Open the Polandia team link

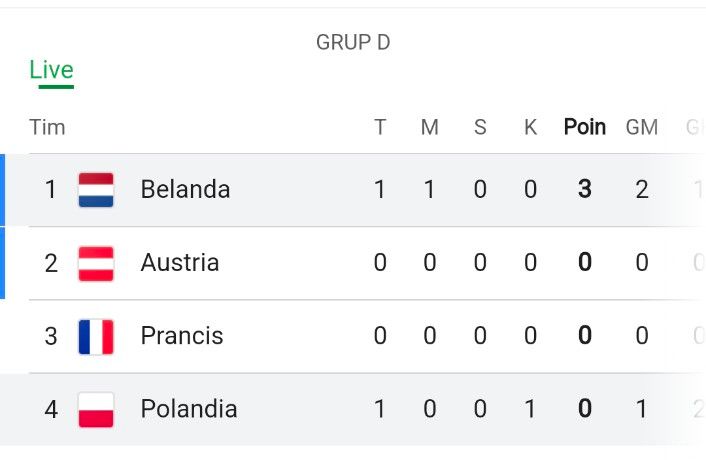189,409
